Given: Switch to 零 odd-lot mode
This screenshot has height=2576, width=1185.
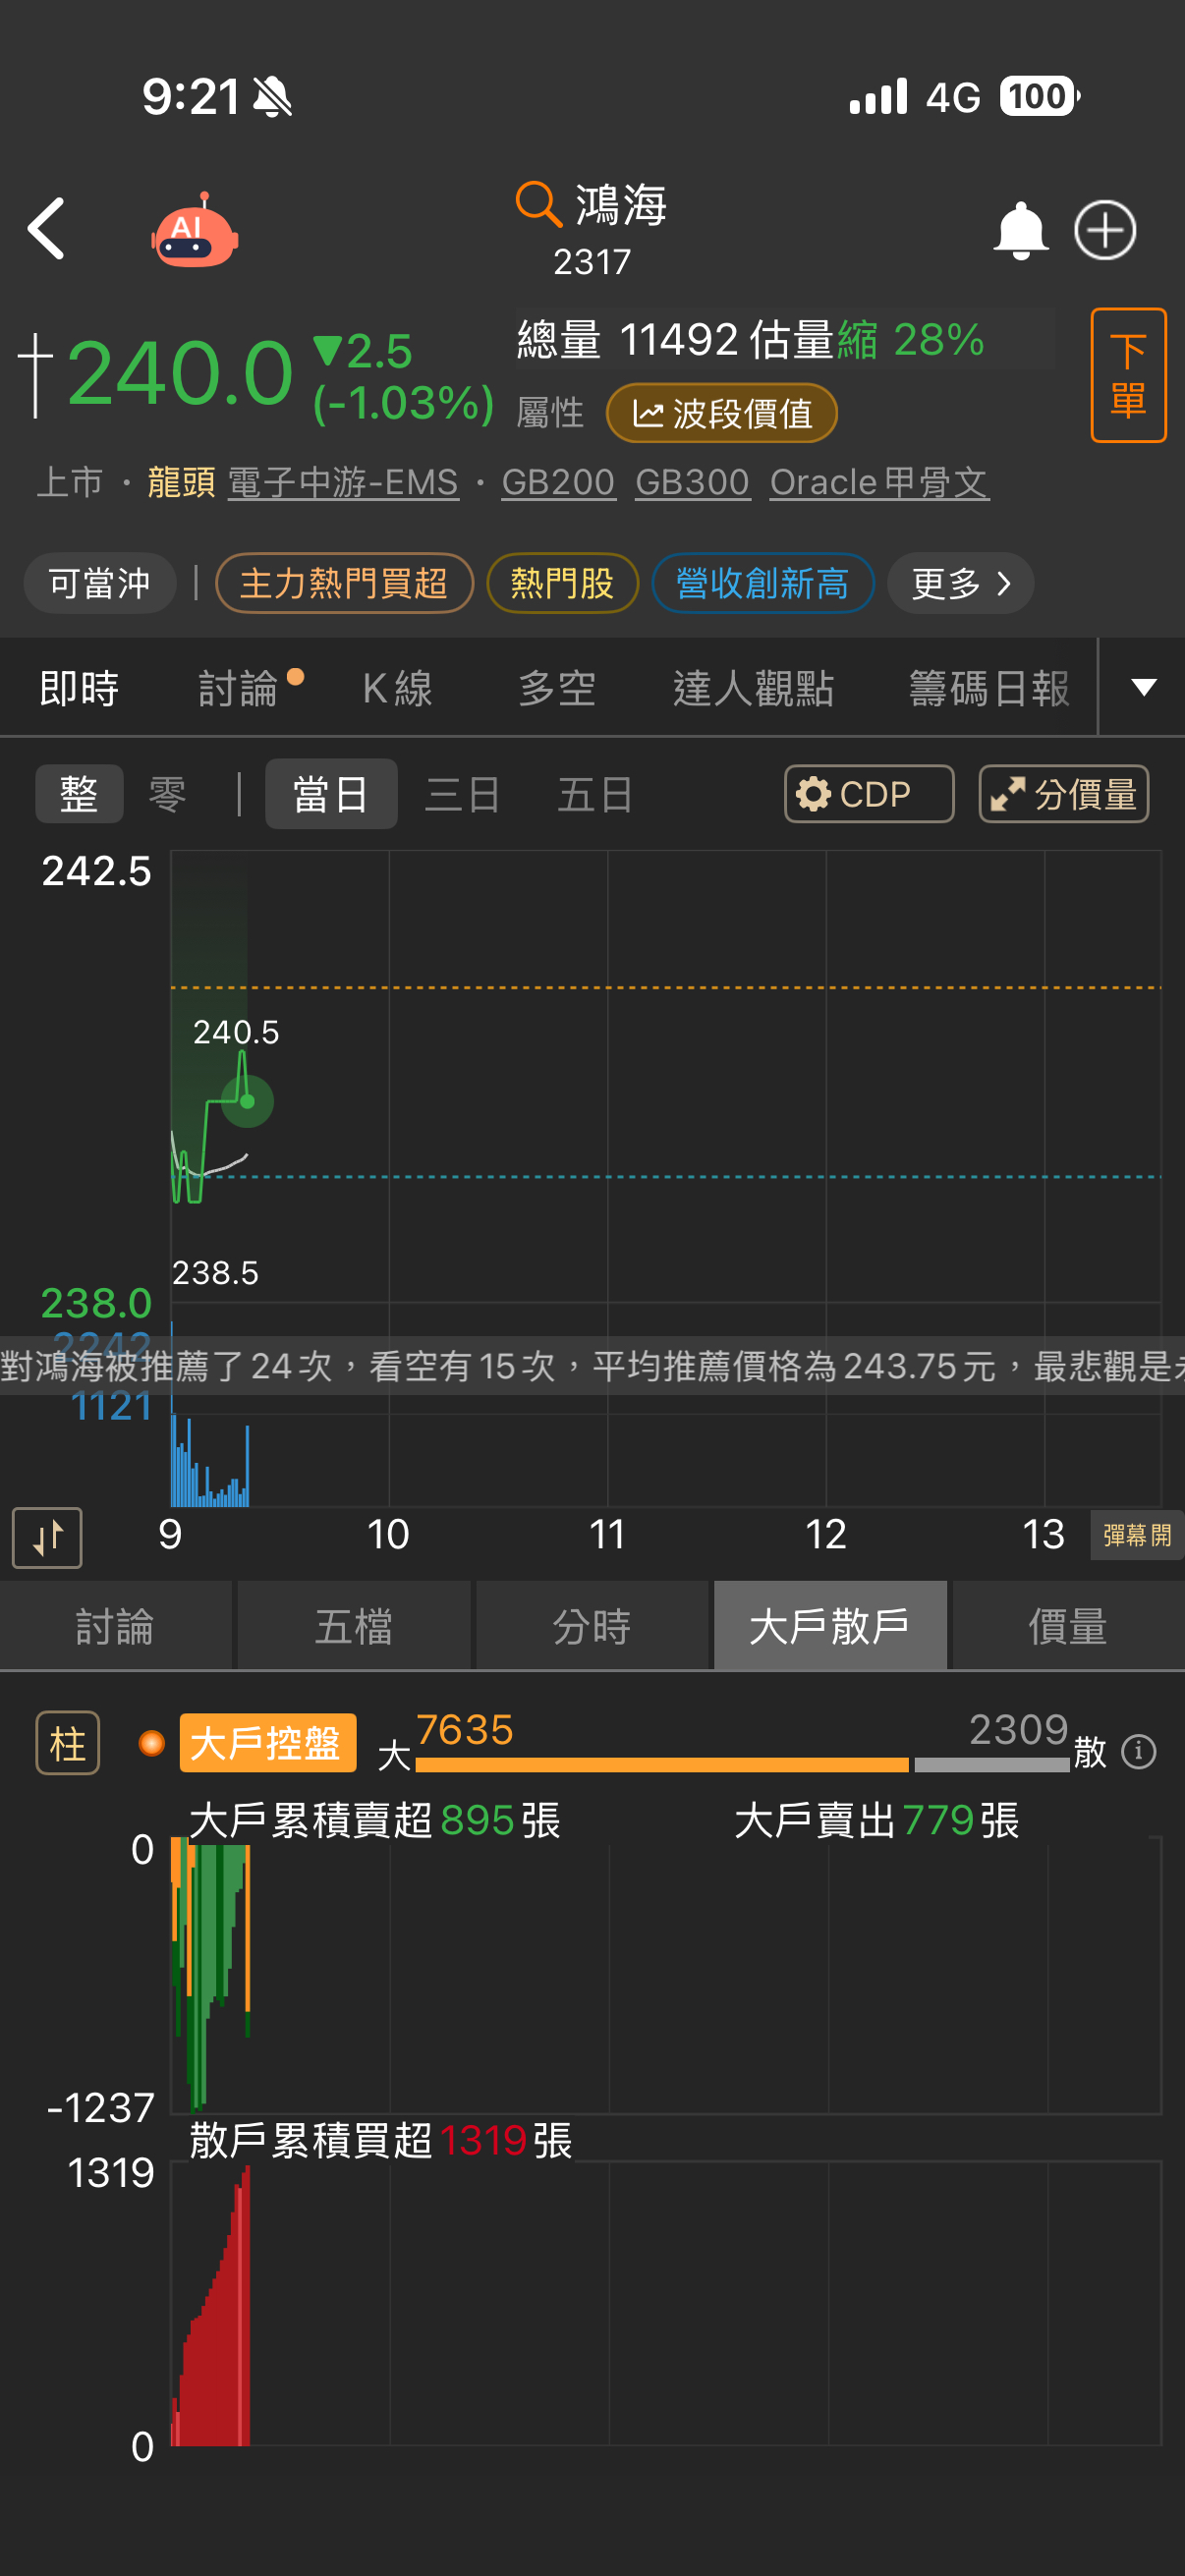Looking at the screenshot, I should (167, 795).
